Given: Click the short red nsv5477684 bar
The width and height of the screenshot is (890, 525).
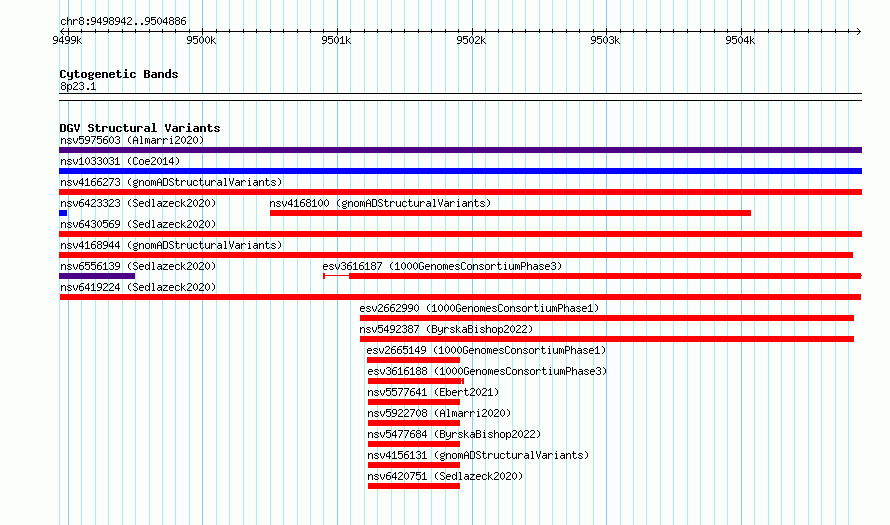Looking at the screenshot, I should pos(414,444).
